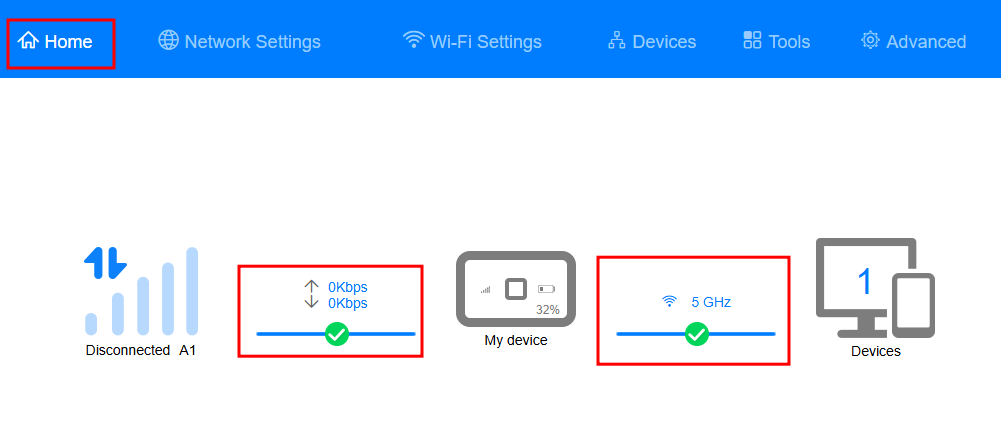Click the Devices network tree icon

coord(617,41)
